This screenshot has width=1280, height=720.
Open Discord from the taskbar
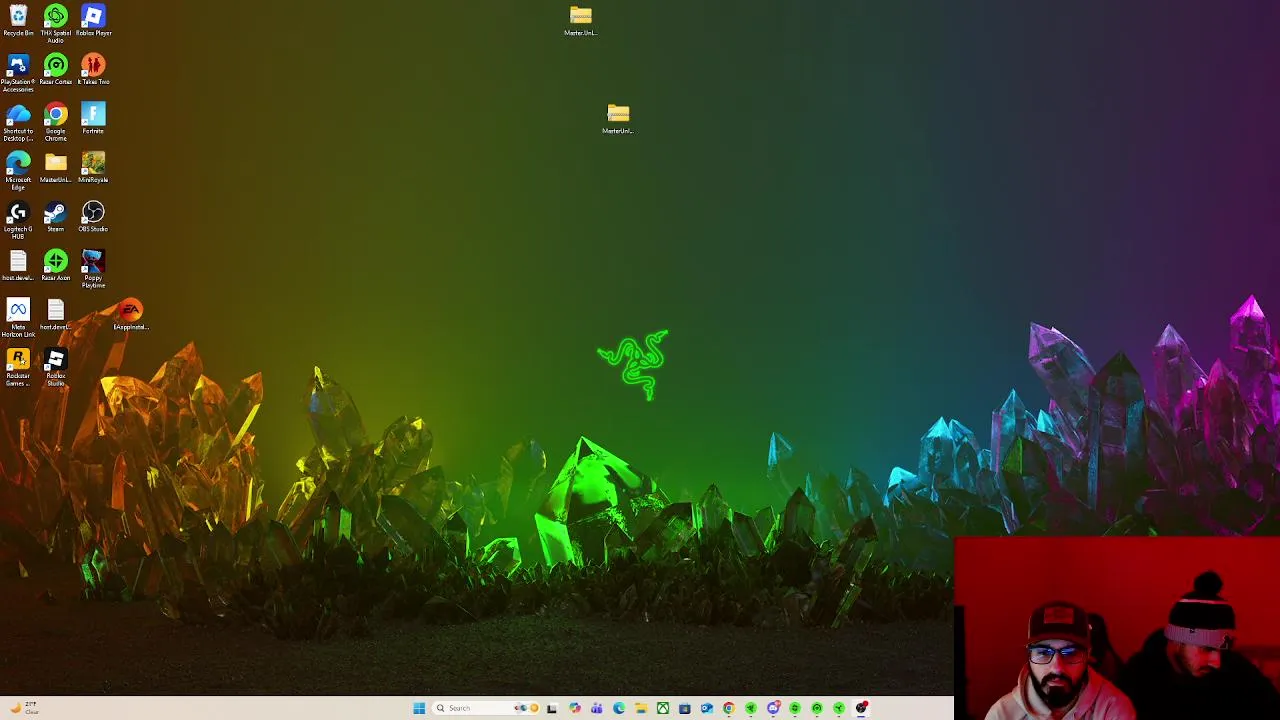pyautogui.click(x=773, y=708)
